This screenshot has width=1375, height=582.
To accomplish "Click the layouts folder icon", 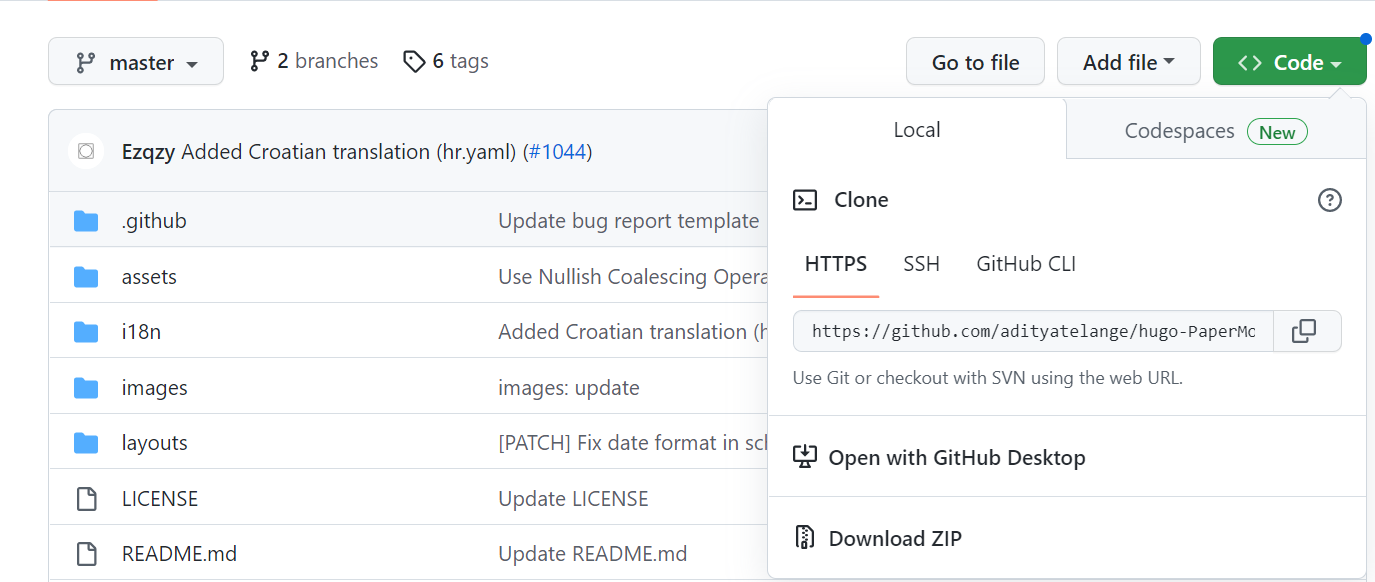I will pyautogui.click(x=86, y=443).
